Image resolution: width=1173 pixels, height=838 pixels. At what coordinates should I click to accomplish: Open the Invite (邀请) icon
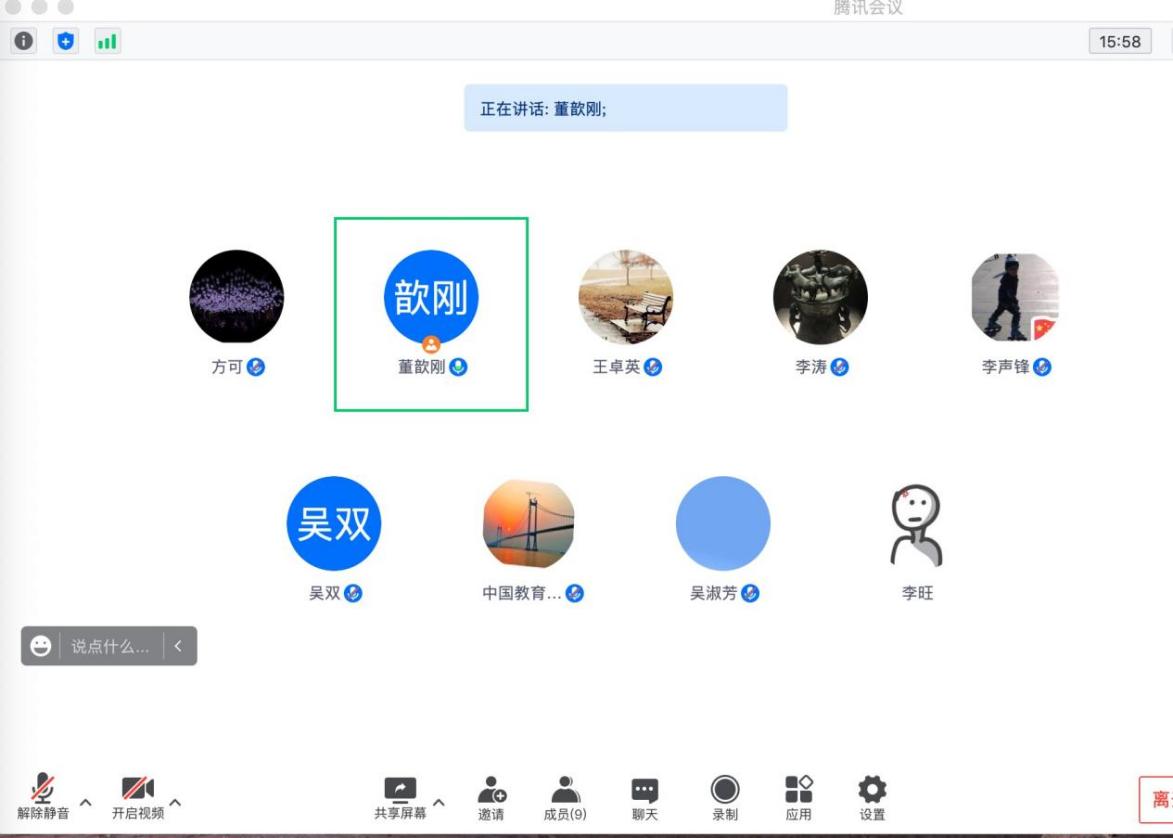491,797
